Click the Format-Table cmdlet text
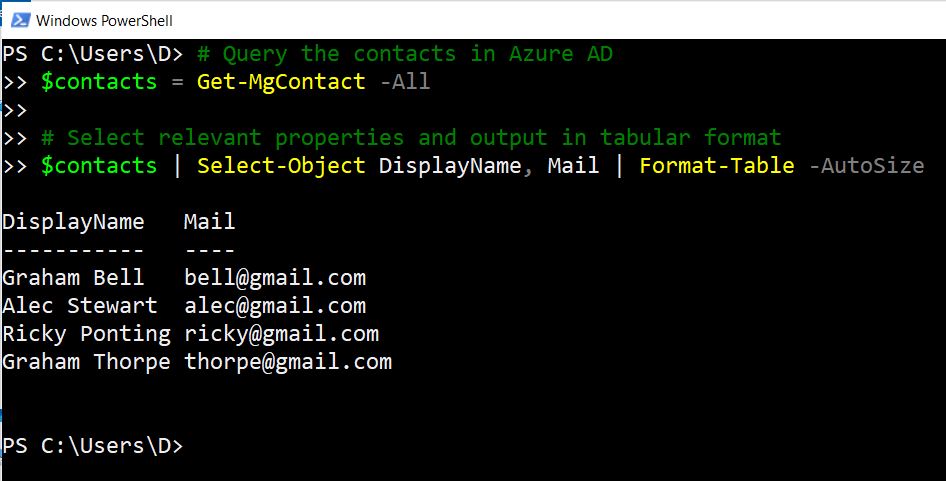The height and width of the screenshot is (481, 946). [717, 165]
